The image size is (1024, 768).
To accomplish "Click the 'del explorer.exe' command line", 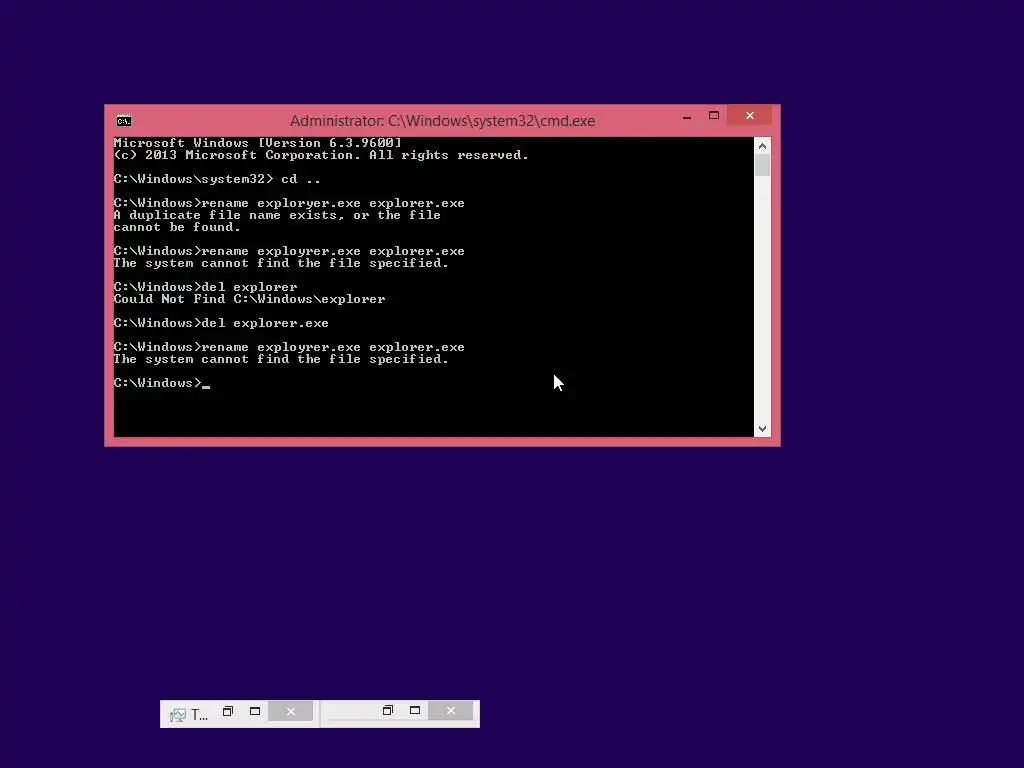I will 221,323.
